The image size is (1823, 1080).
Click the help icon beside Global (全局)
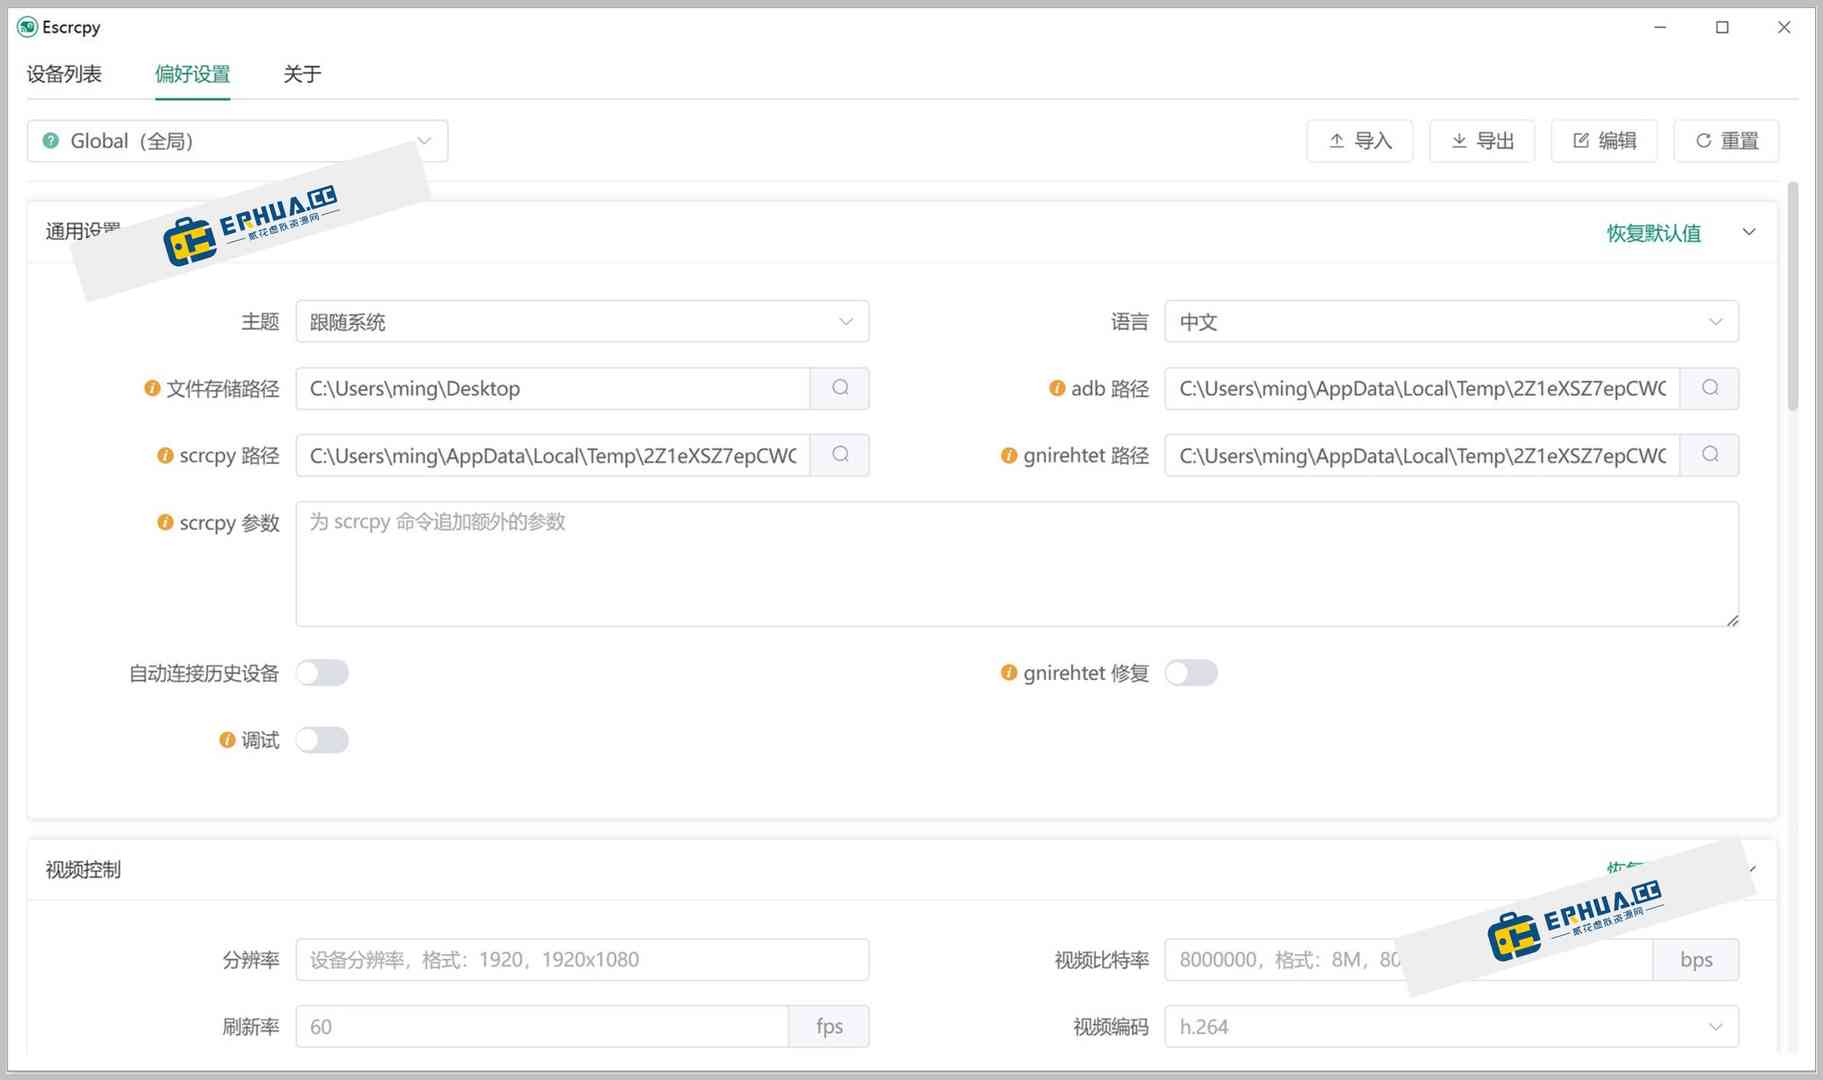[x=51, y=141]
